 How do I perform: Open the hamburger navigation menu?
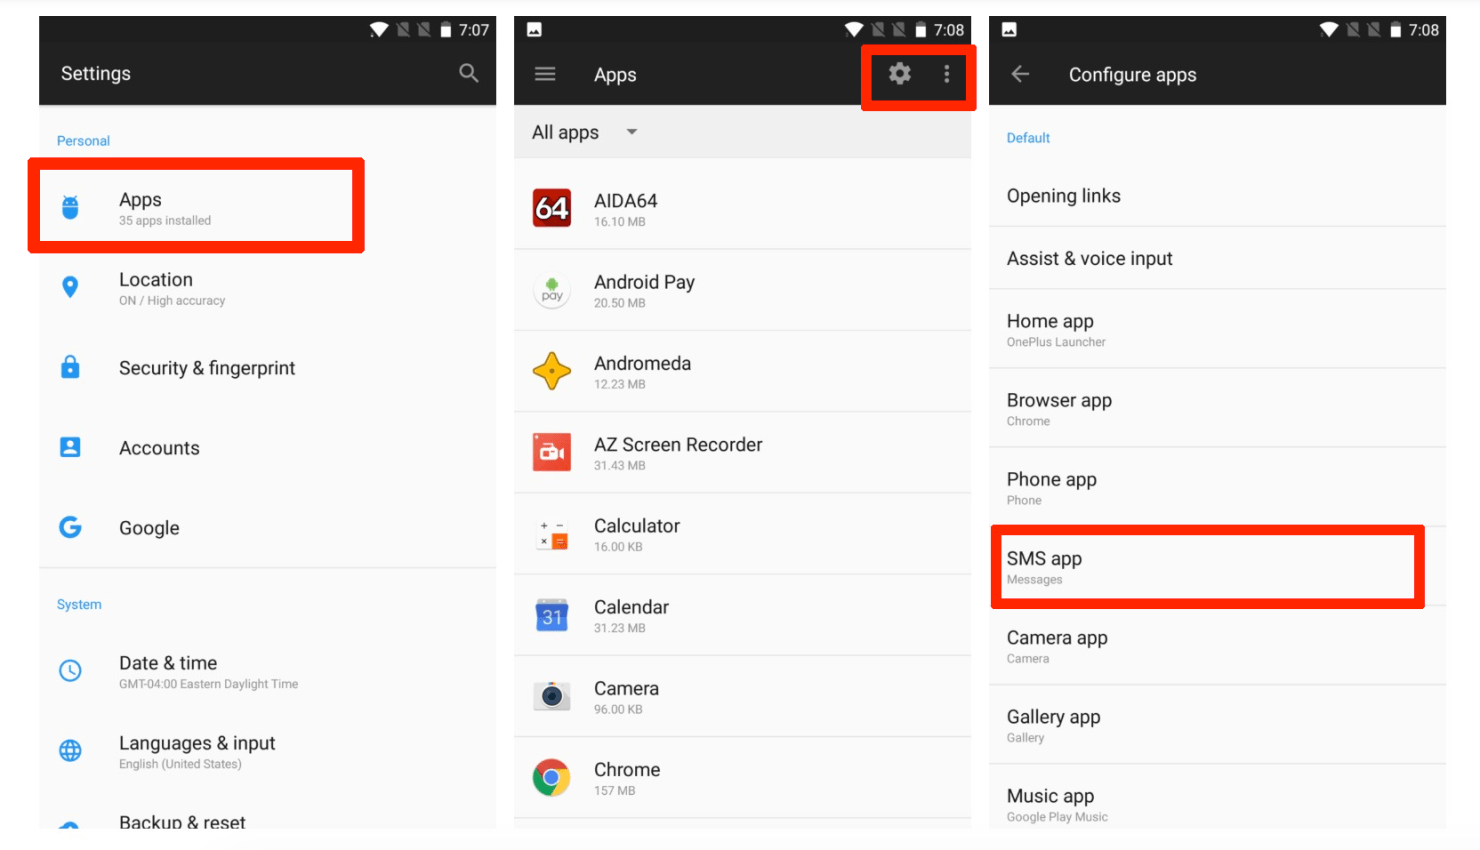545,73
